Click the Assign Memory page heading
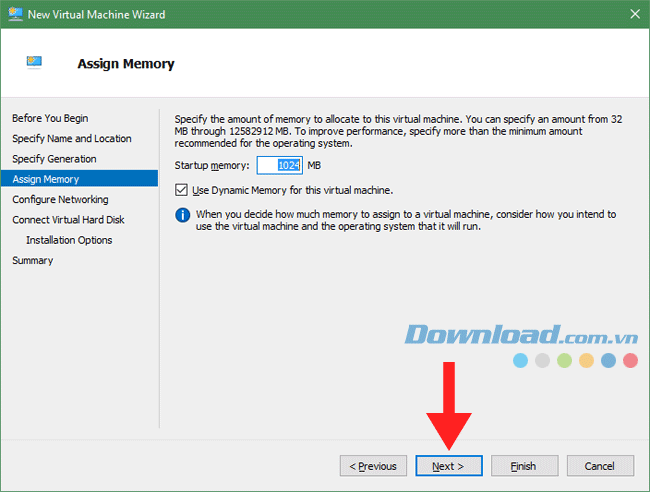 tap(126, 64)
